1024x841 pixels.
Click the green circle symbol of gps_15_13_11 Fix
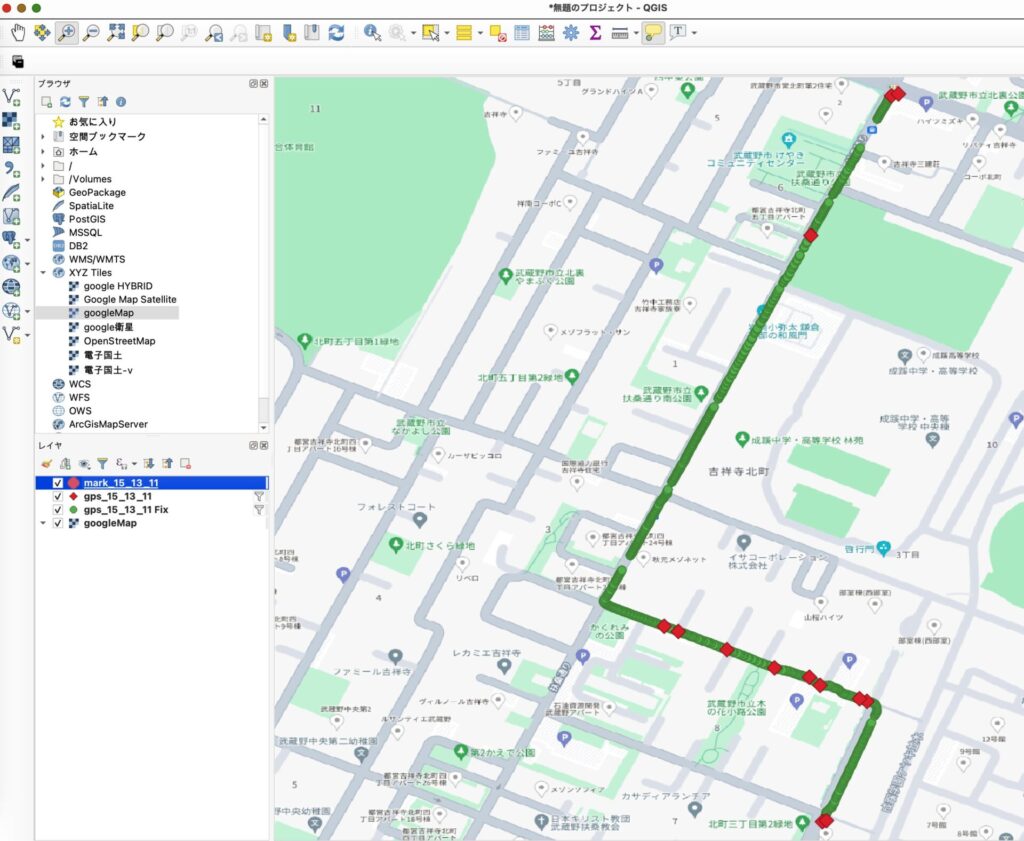coord(73,509)
